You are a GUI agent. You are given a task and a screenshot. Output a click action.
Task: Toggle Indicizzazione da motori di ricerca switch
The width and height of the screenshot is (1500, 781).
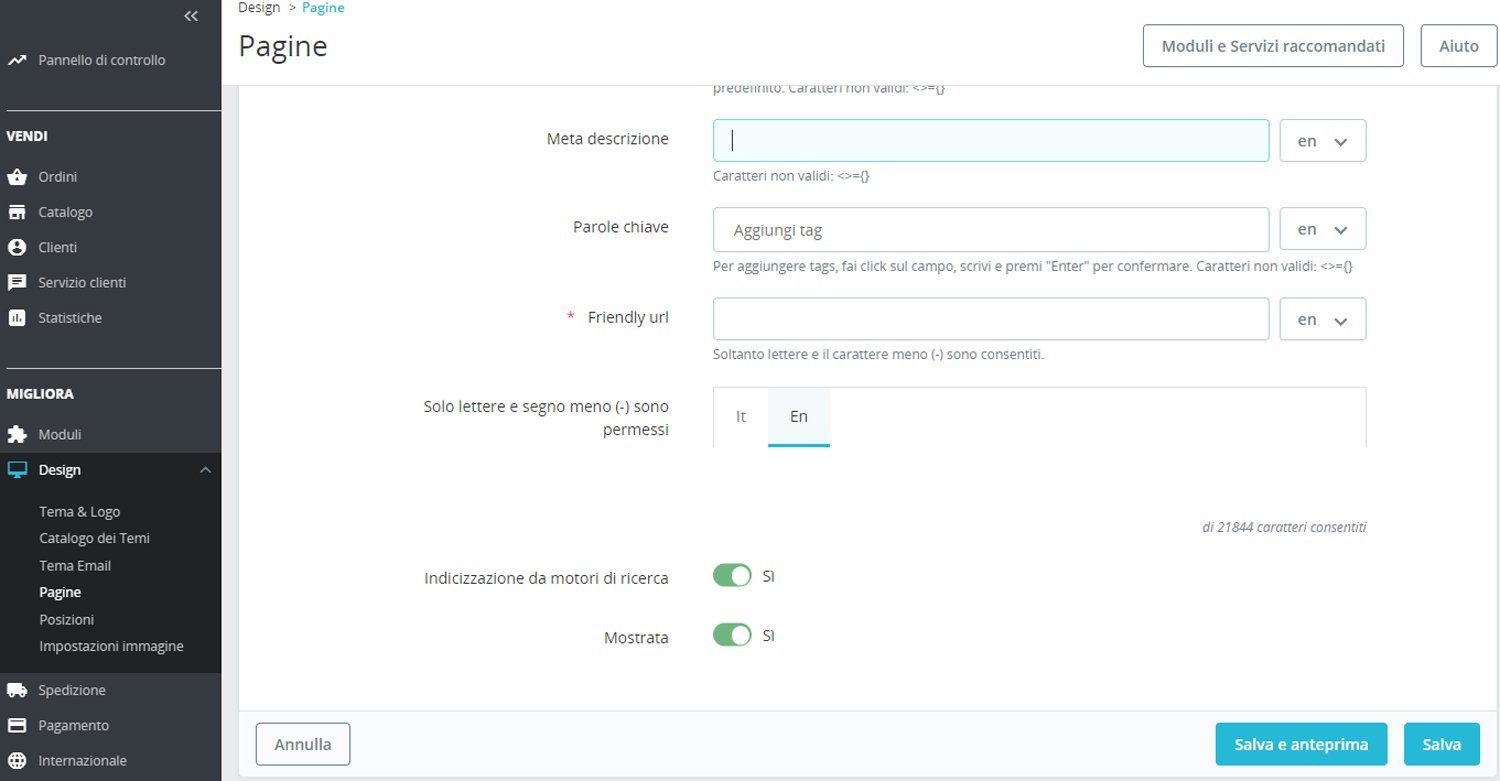(x=732, y=576)
